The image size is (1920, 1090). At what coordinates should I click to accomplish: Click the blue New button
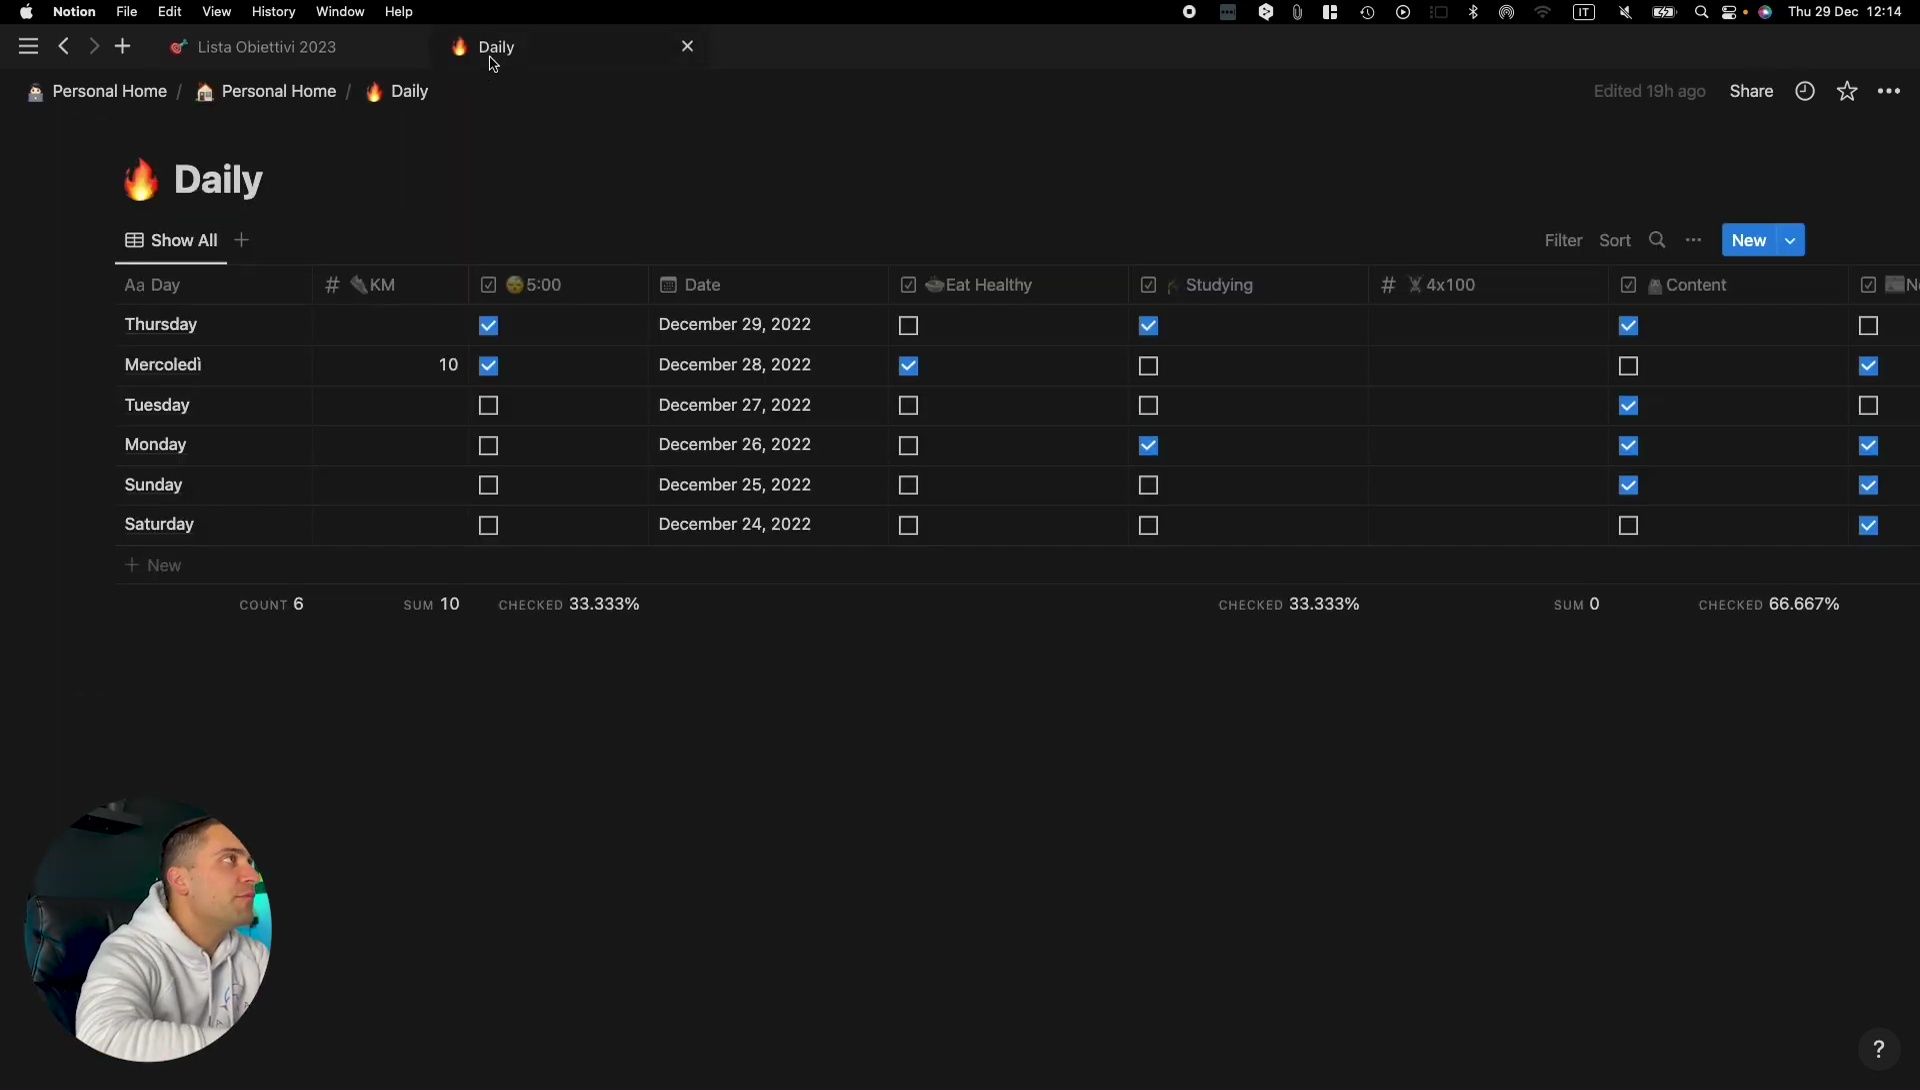coord(1749,240)
